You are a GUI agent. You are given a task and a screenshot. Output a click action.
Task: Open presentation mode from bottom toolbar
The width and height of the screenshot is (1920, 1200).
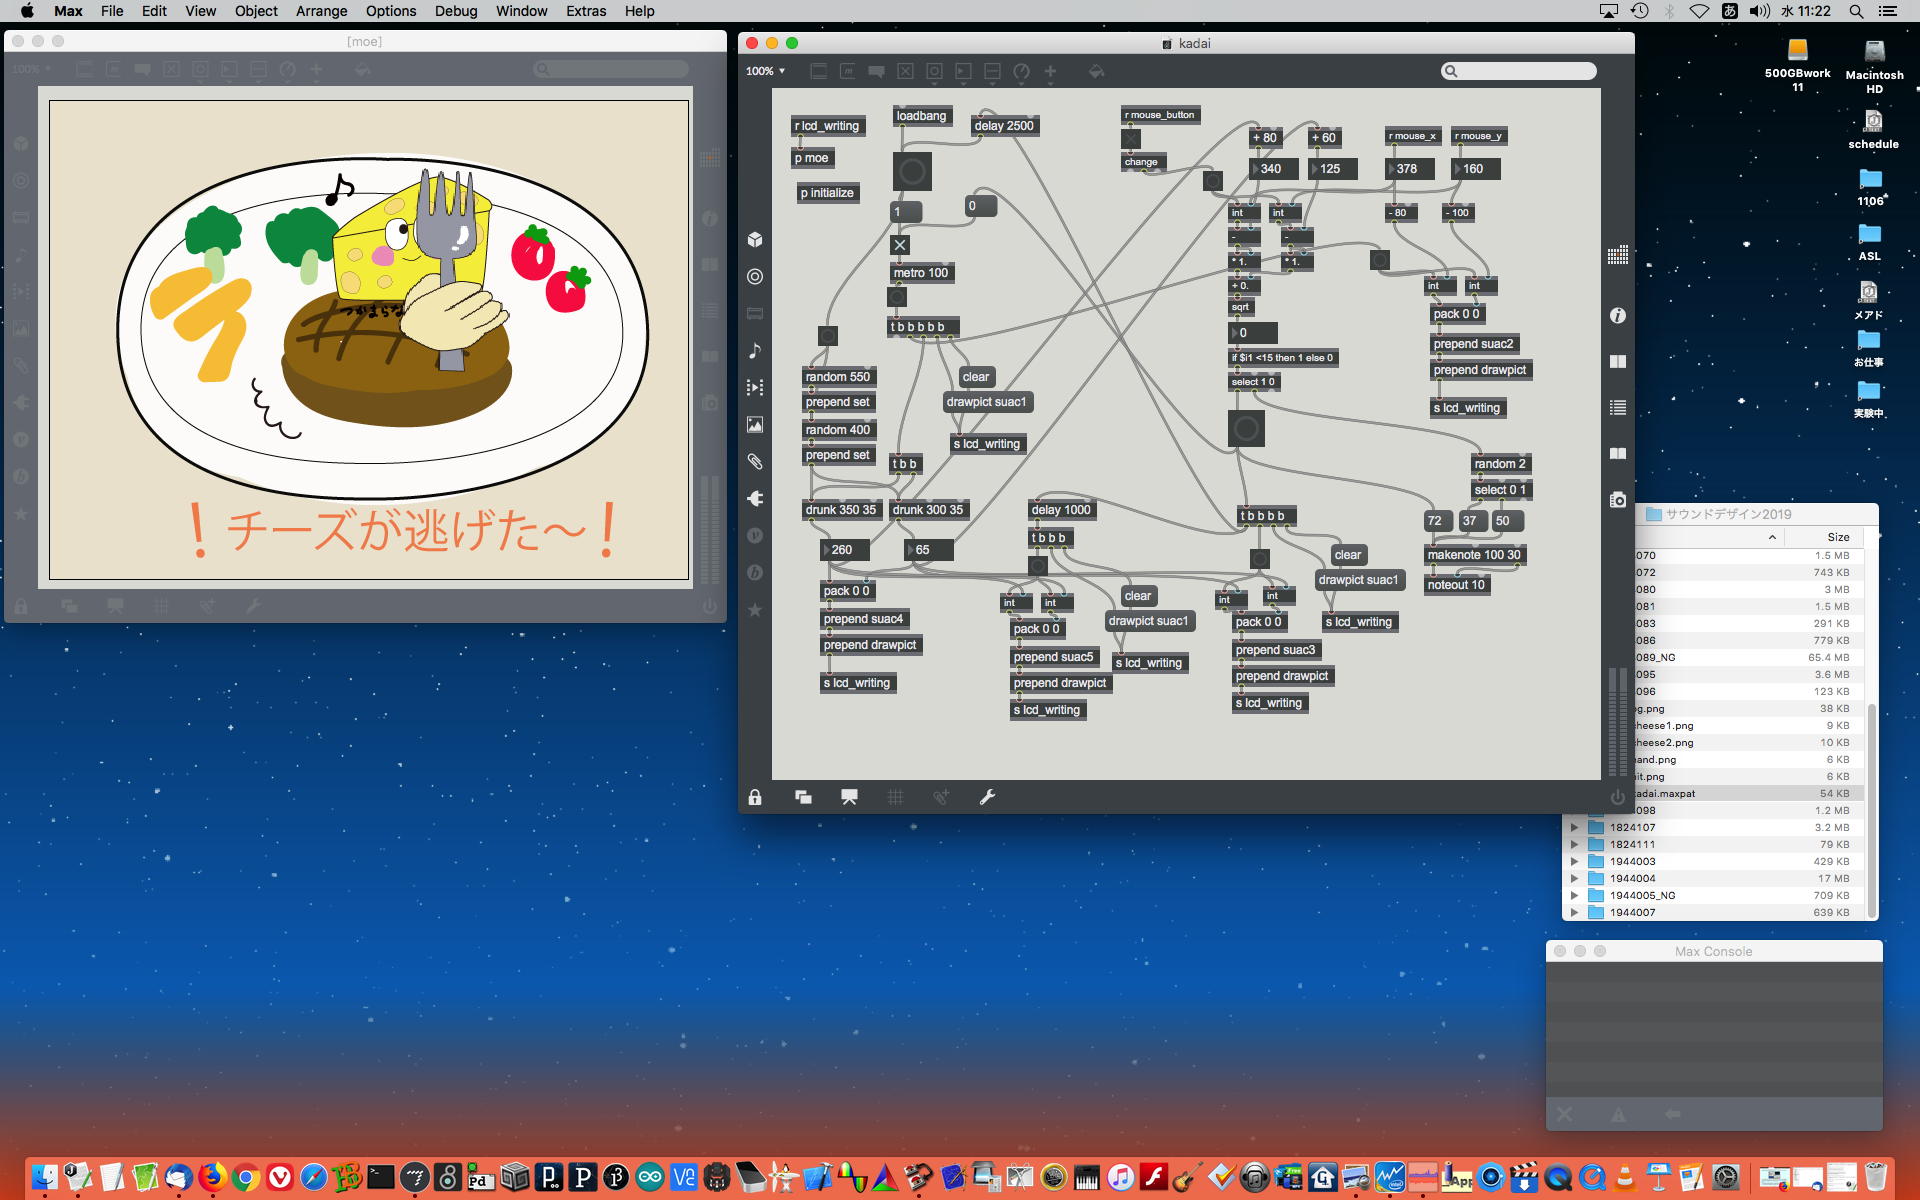[x=849, y=797]
